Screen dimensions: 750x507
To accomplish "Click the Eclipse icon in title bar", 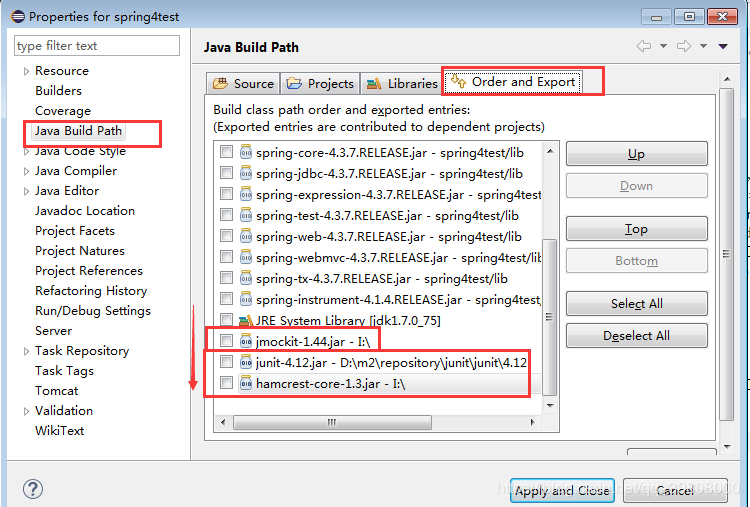I will coord(18,16).
